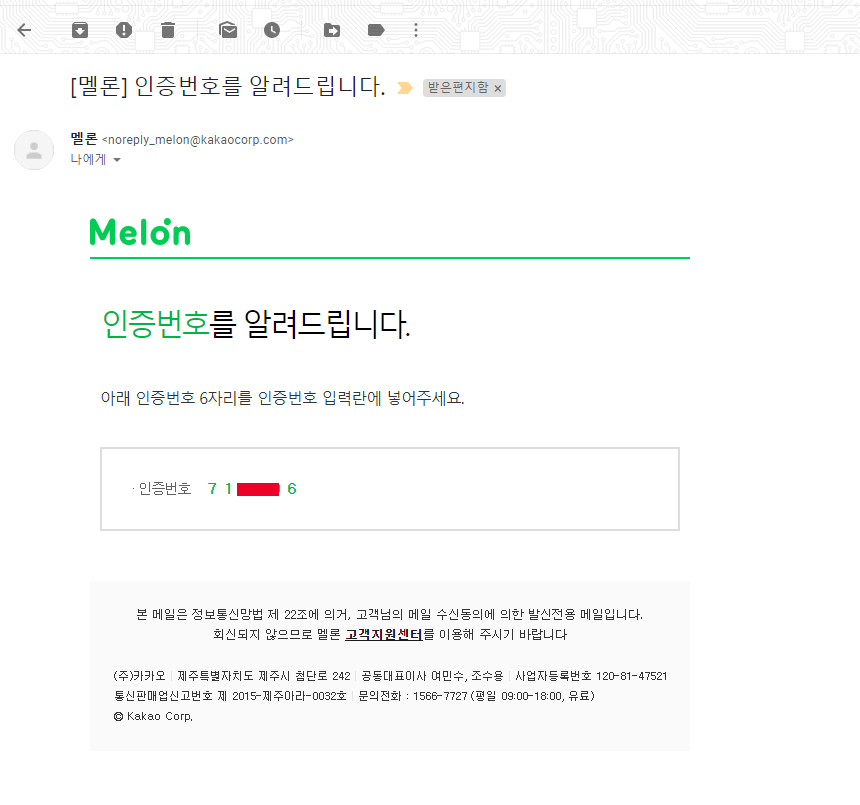Click the 인증번호를 알려드립니다 heading

coord(256,324)
